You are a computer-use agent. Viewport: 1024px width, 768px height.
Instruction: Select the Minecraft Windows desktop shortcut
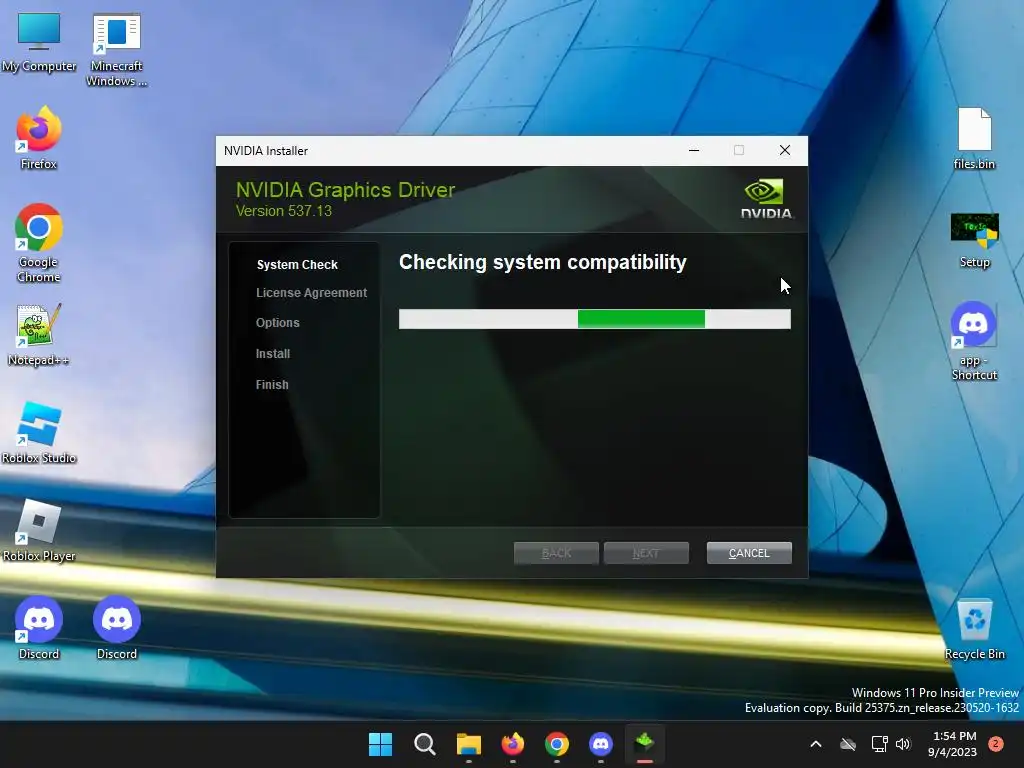pos(116,49)
